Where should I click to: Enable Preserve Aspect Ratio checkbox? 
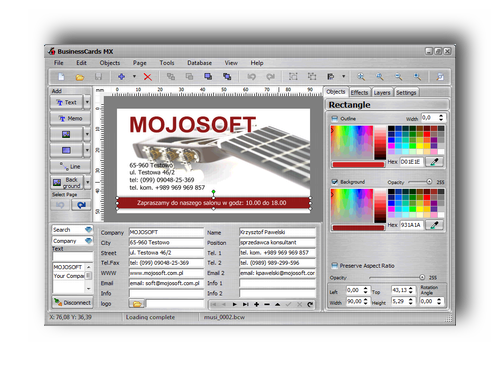point(335,265)
